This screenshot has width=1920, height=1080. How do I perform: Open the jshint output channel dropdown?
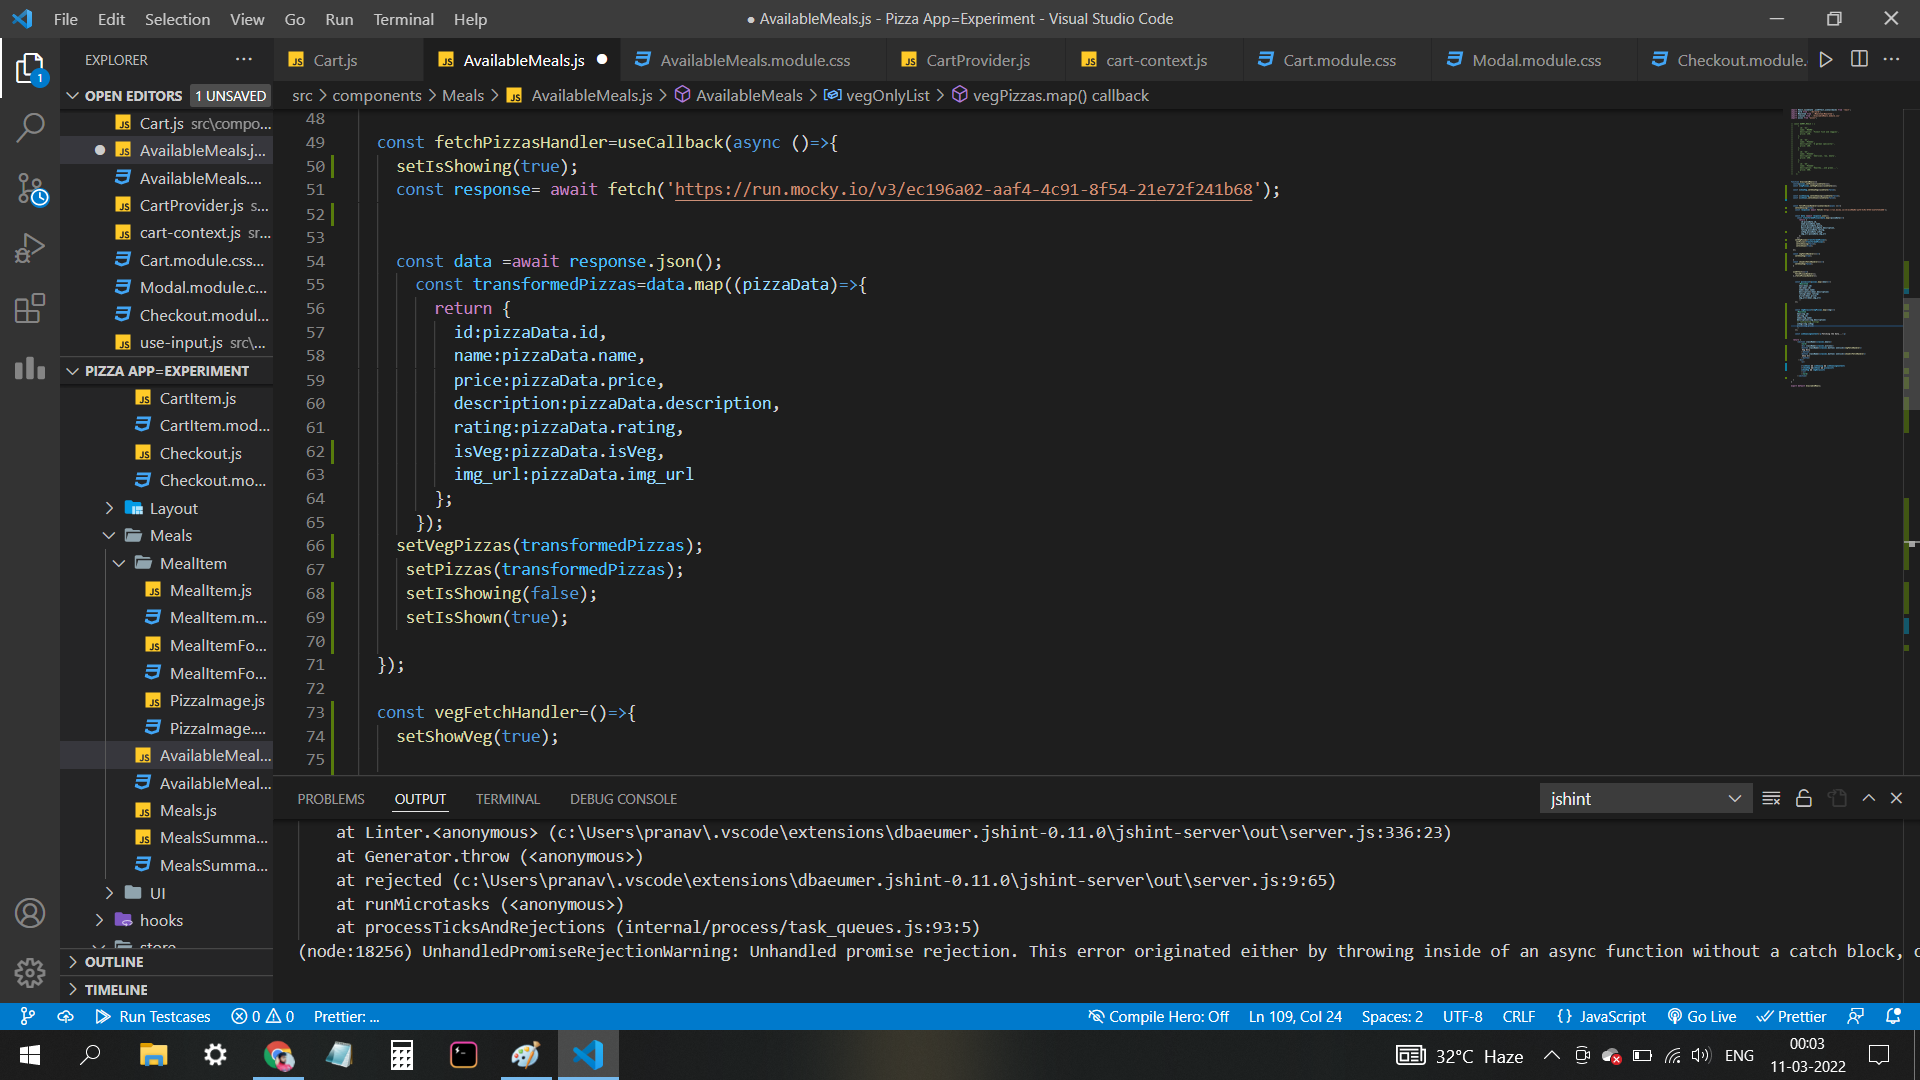[x=1645, y=798]
